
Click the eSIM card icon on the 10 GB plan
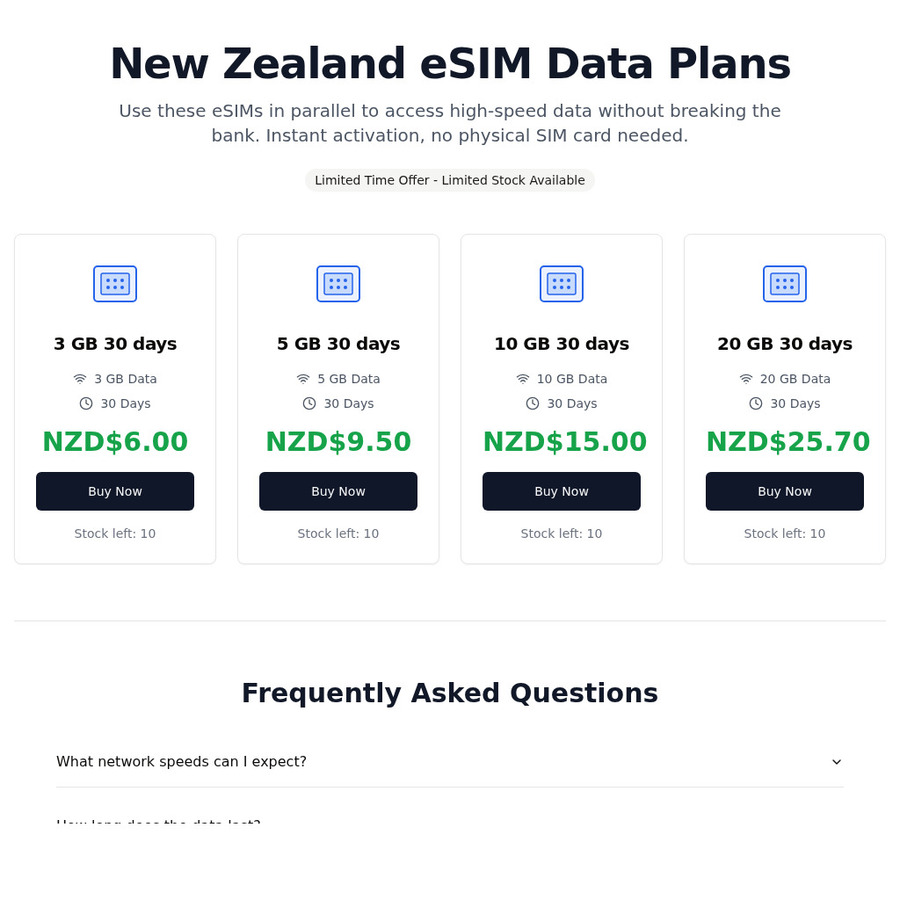561,283
